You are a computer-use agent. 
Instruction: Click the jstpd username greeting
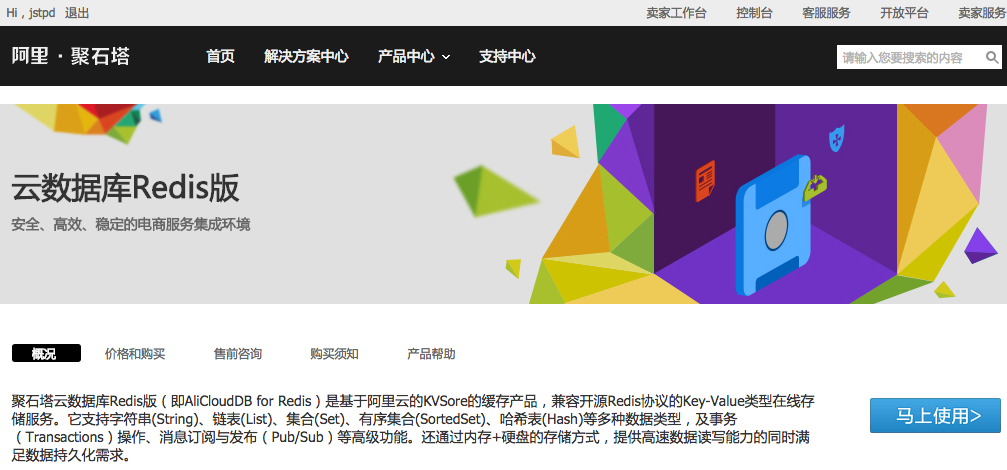(x=31, y=13)
